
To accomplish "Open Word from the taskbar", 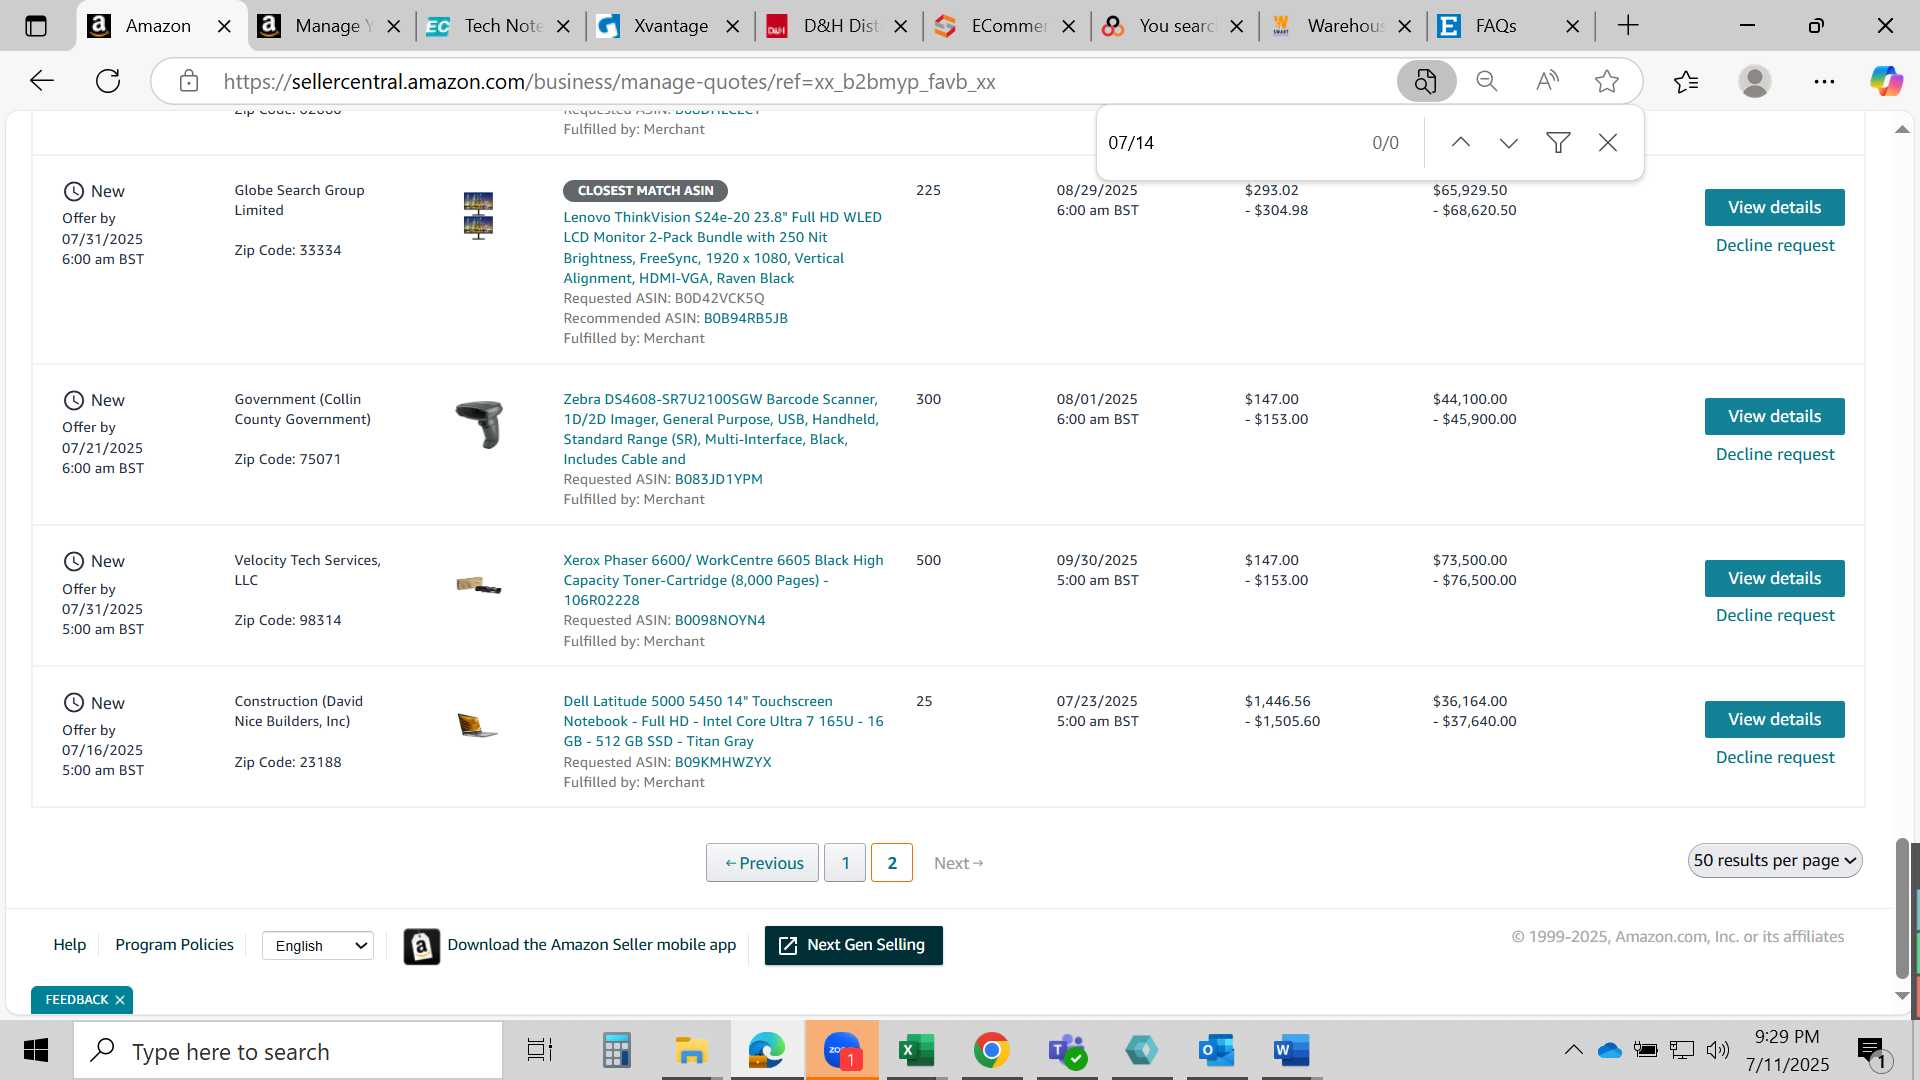I will click(1291, 1050).
